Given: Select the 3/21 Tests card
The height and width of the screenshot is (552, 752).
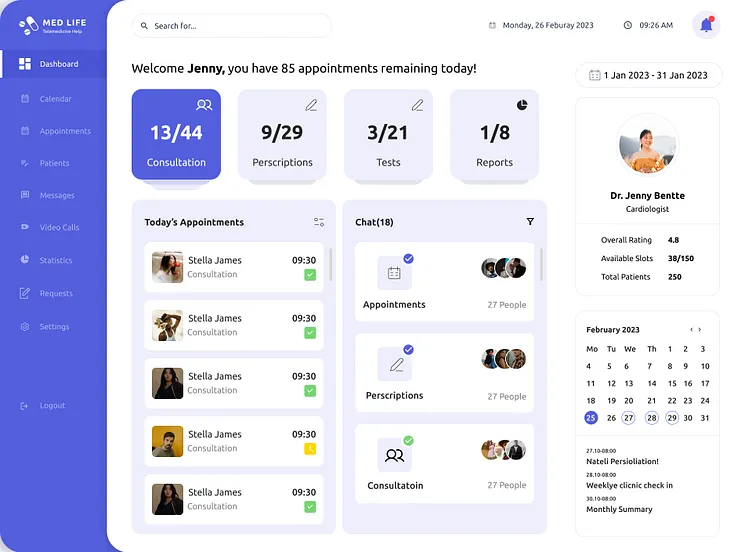Looking at the screenshot, I should (388, 134).
